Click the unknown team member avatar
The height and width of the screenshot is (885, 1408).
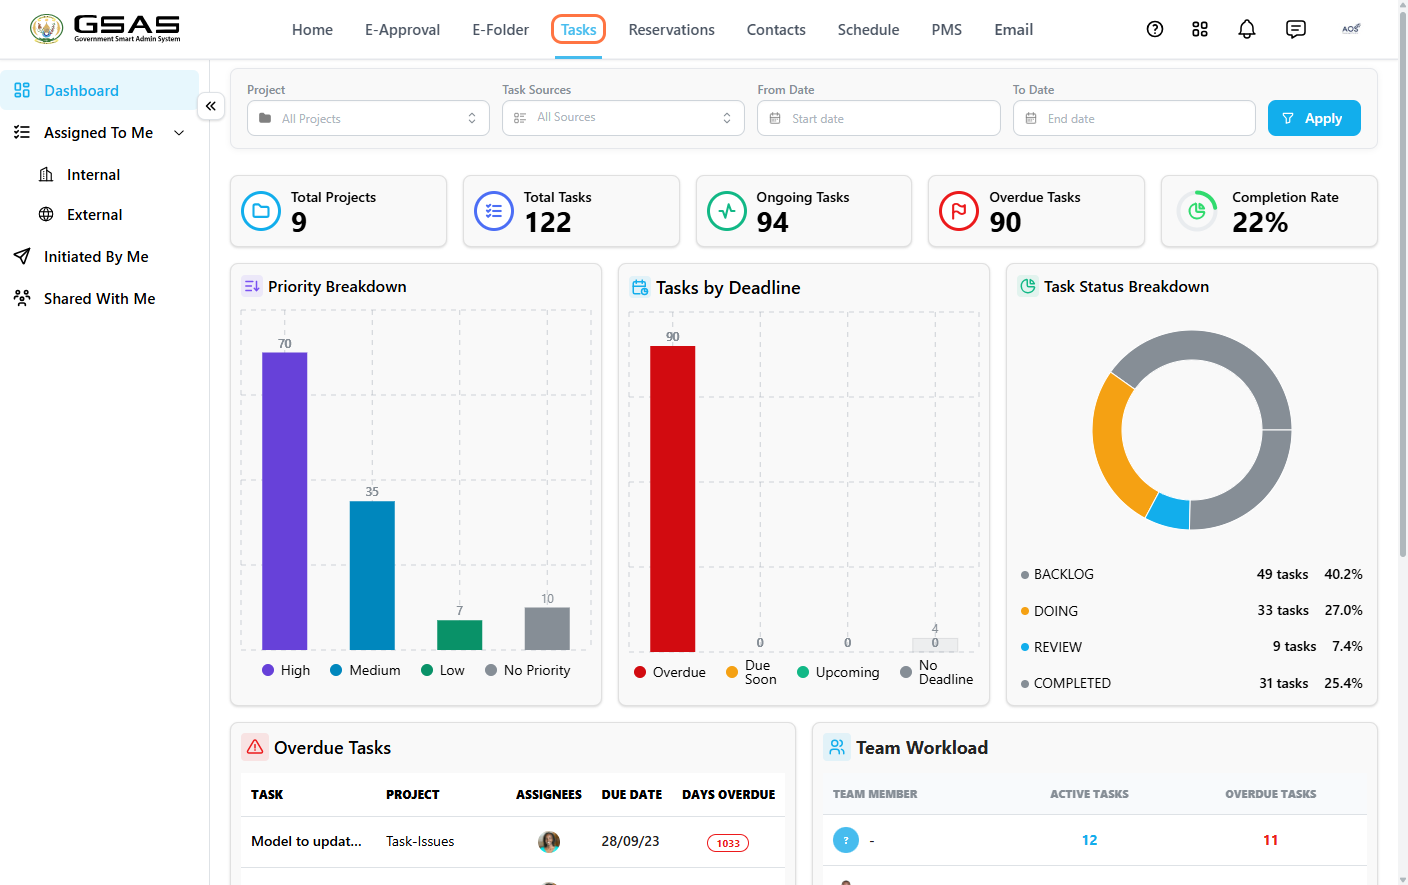tap(846, 840)
